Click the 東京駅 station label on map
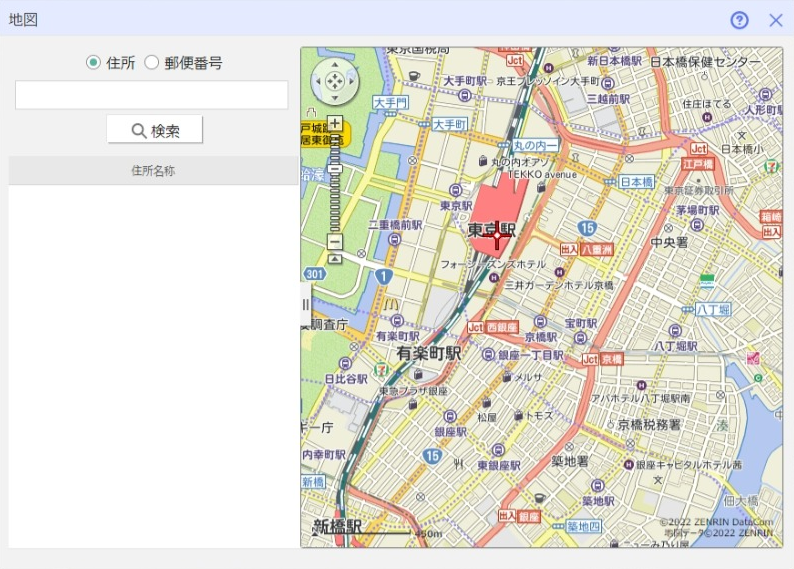Image resolution: width=794 pixels, height=569 pixels. pos(490,230)
